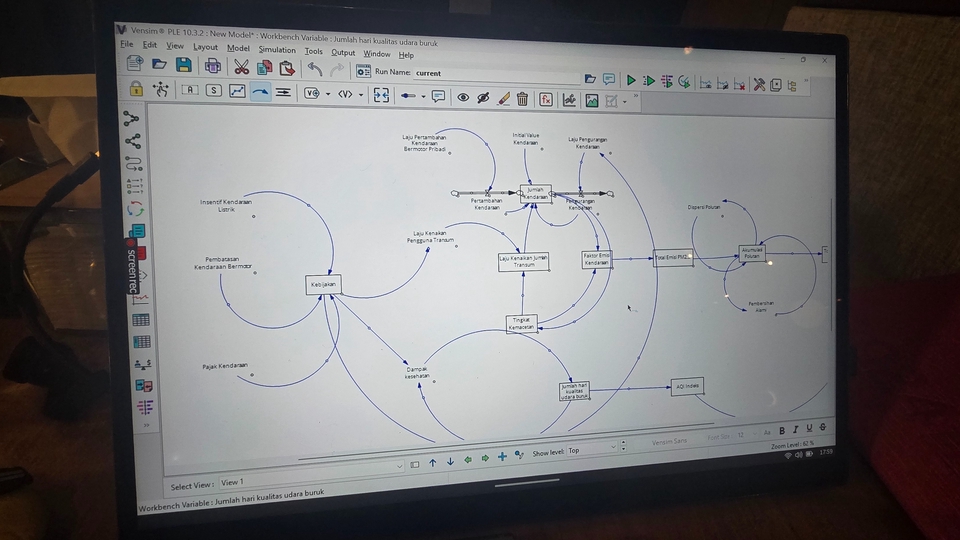Click the Cut scissors icon

click(x=241, y=67)
